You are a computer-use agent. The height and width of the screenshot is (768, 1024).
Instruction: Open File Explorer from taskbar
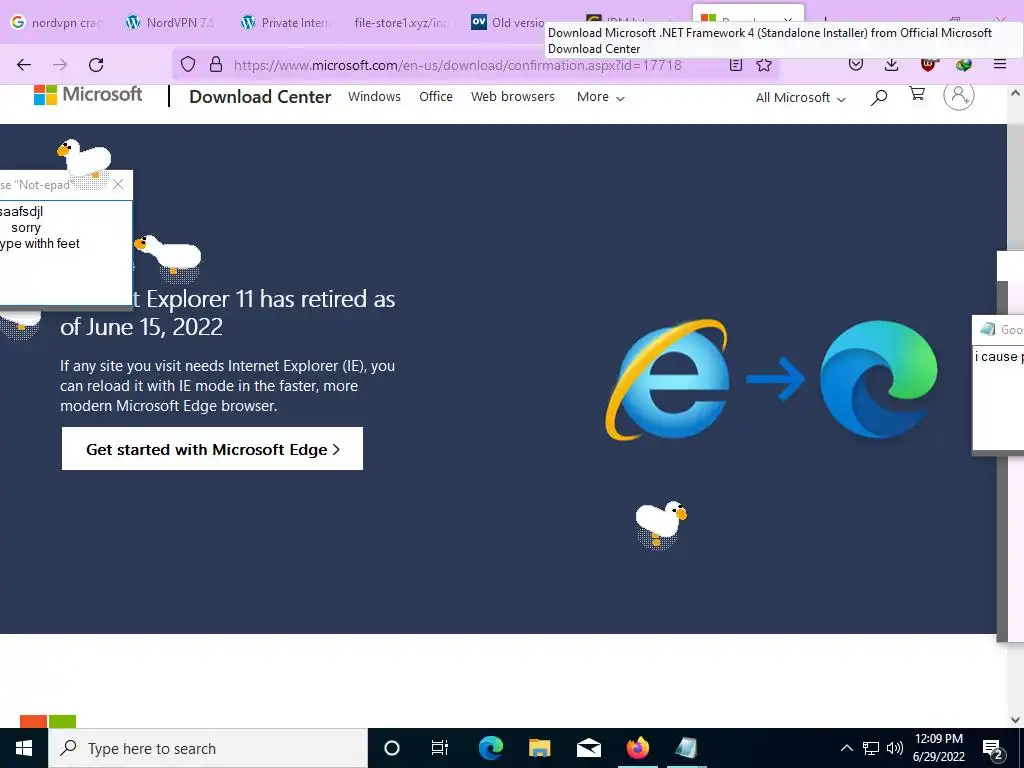point(539,748)
